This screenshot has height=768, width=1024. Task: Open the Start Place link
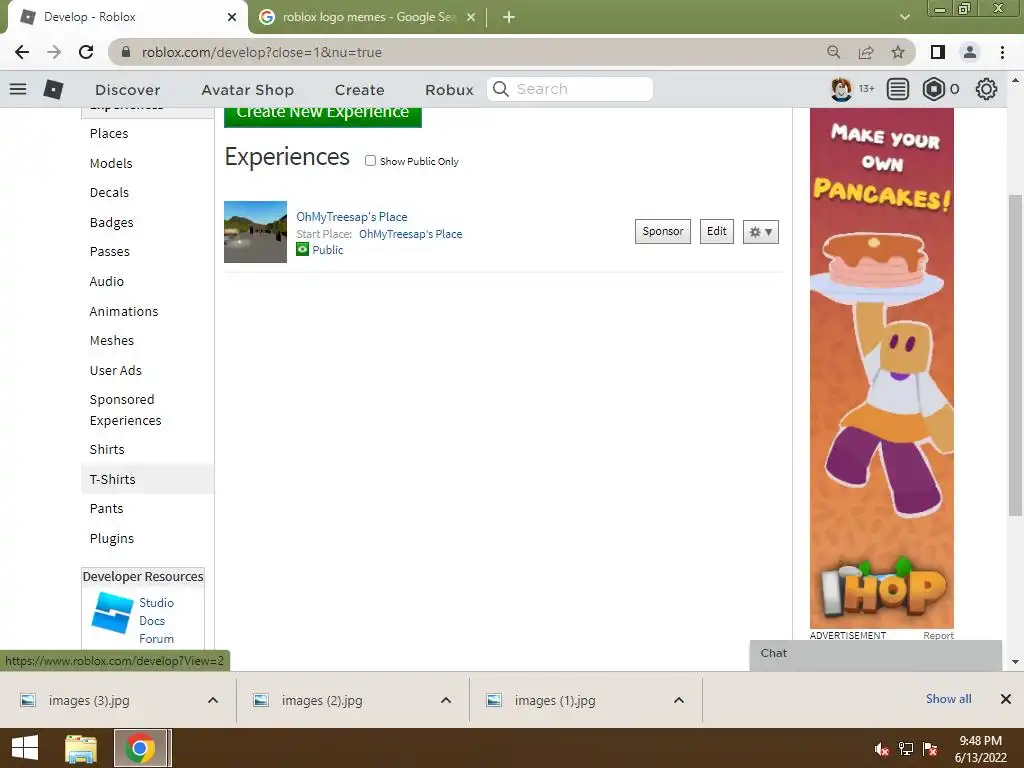click(411, 234)
